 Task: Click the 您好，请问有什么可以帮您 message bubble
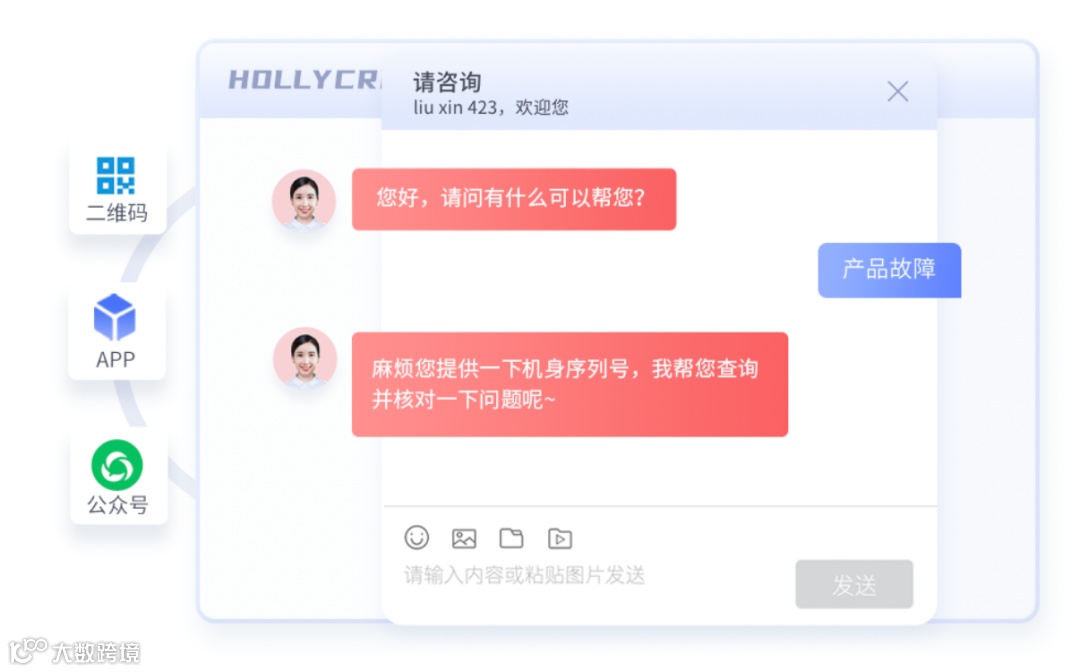(514, 199)
